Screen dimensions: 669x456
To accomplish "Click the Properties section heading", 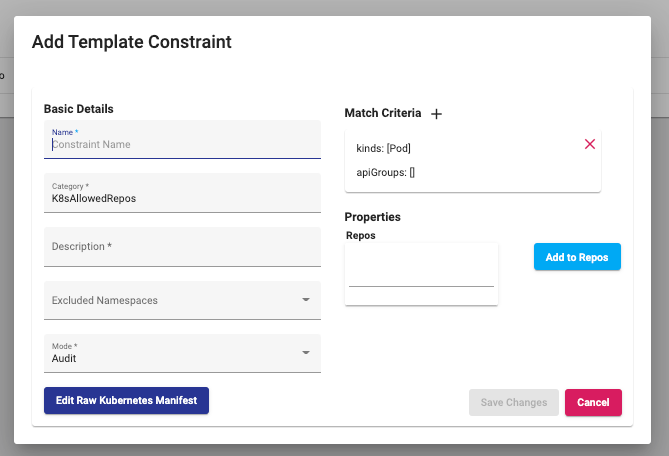I will pyautogui.click(x=372, y=217).
